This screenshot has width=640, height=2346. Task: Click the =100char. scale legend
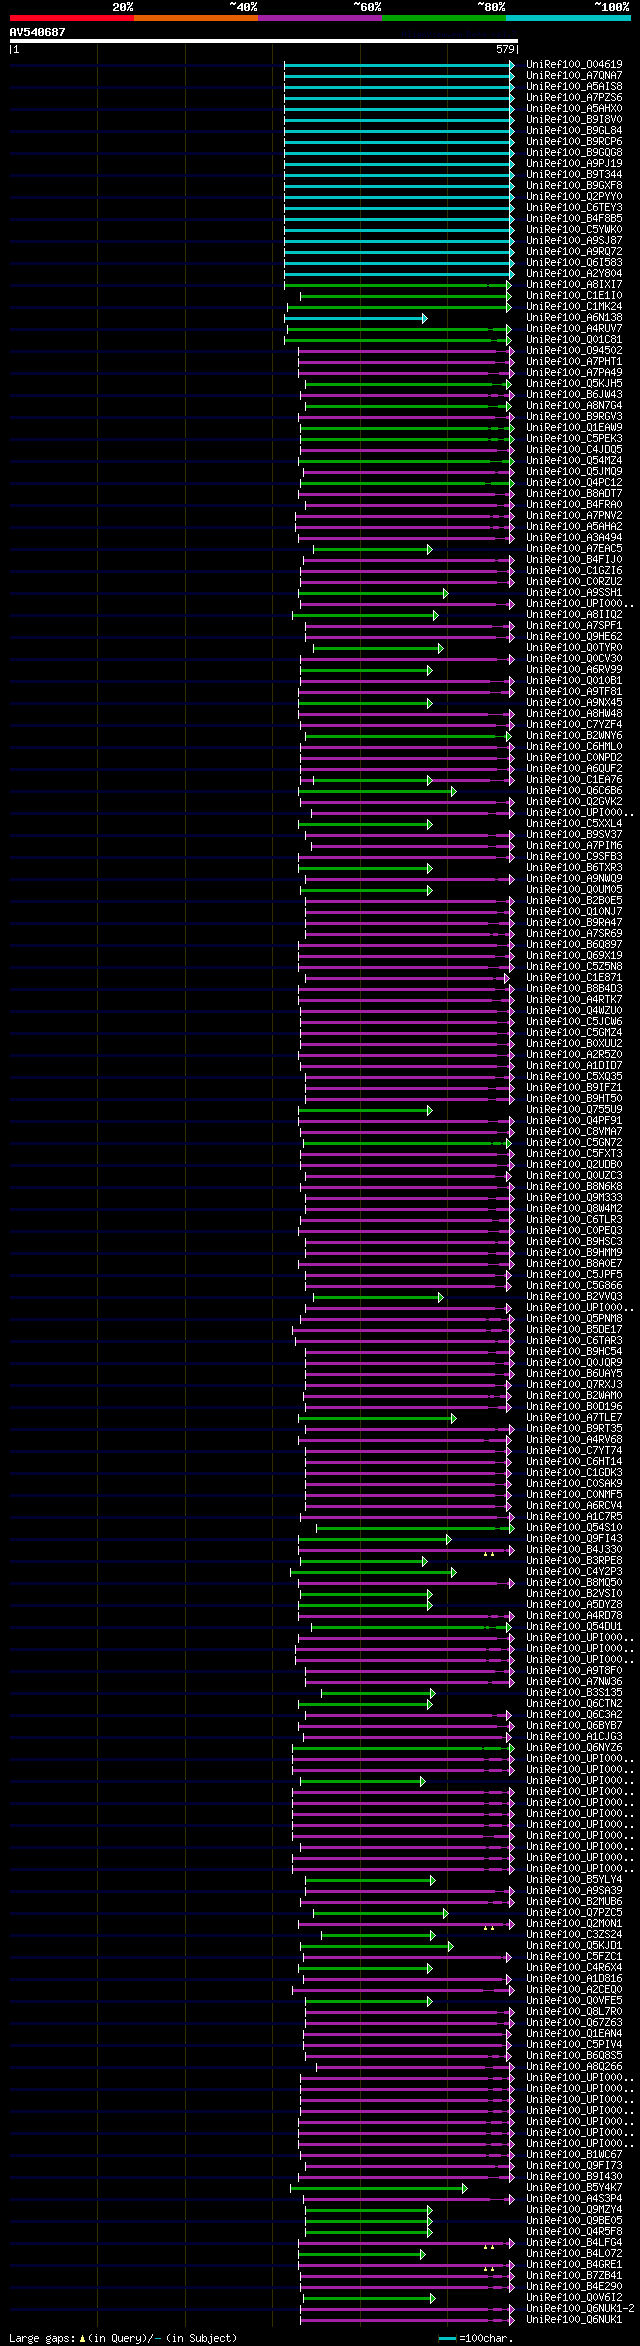(x=476, y=2338)
